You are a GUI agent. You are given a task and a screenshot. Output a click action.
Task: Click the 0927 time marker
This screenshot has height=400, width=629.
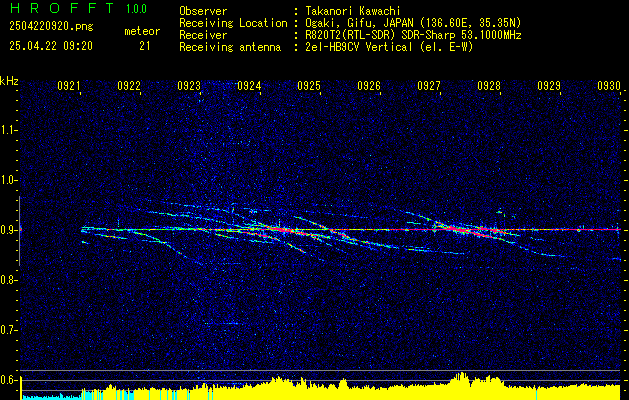click(x=429, y=85)
